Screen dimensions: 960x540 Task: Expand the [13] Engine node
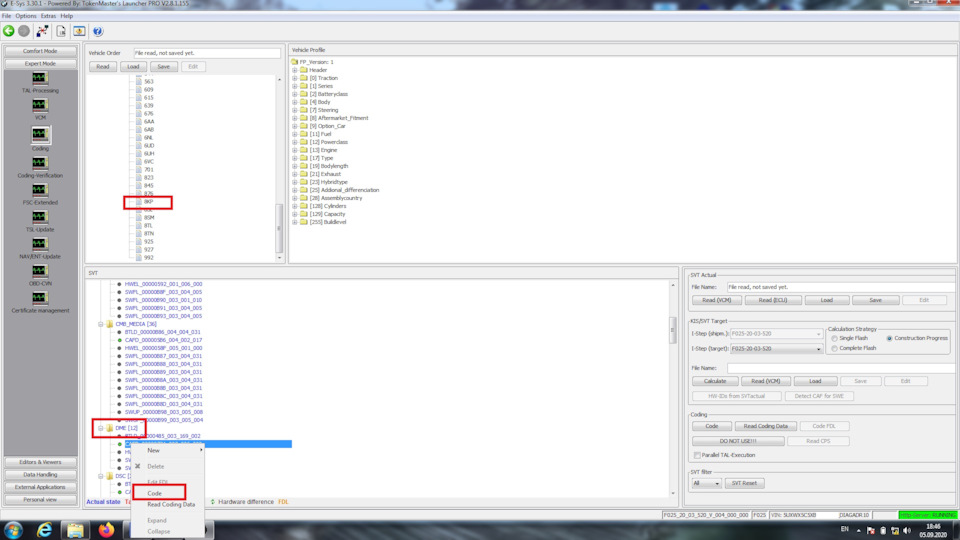294,150
